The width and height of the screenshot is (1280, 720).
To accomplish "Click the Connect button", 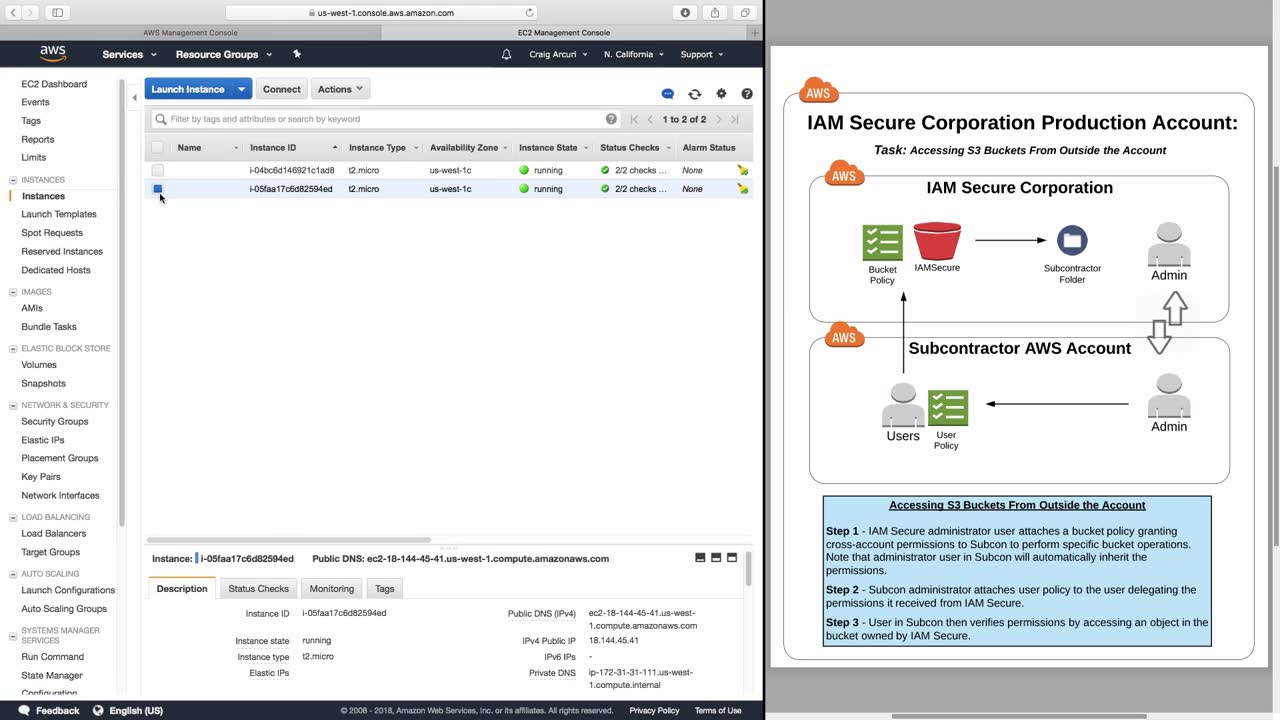I will tap(282, 89).
